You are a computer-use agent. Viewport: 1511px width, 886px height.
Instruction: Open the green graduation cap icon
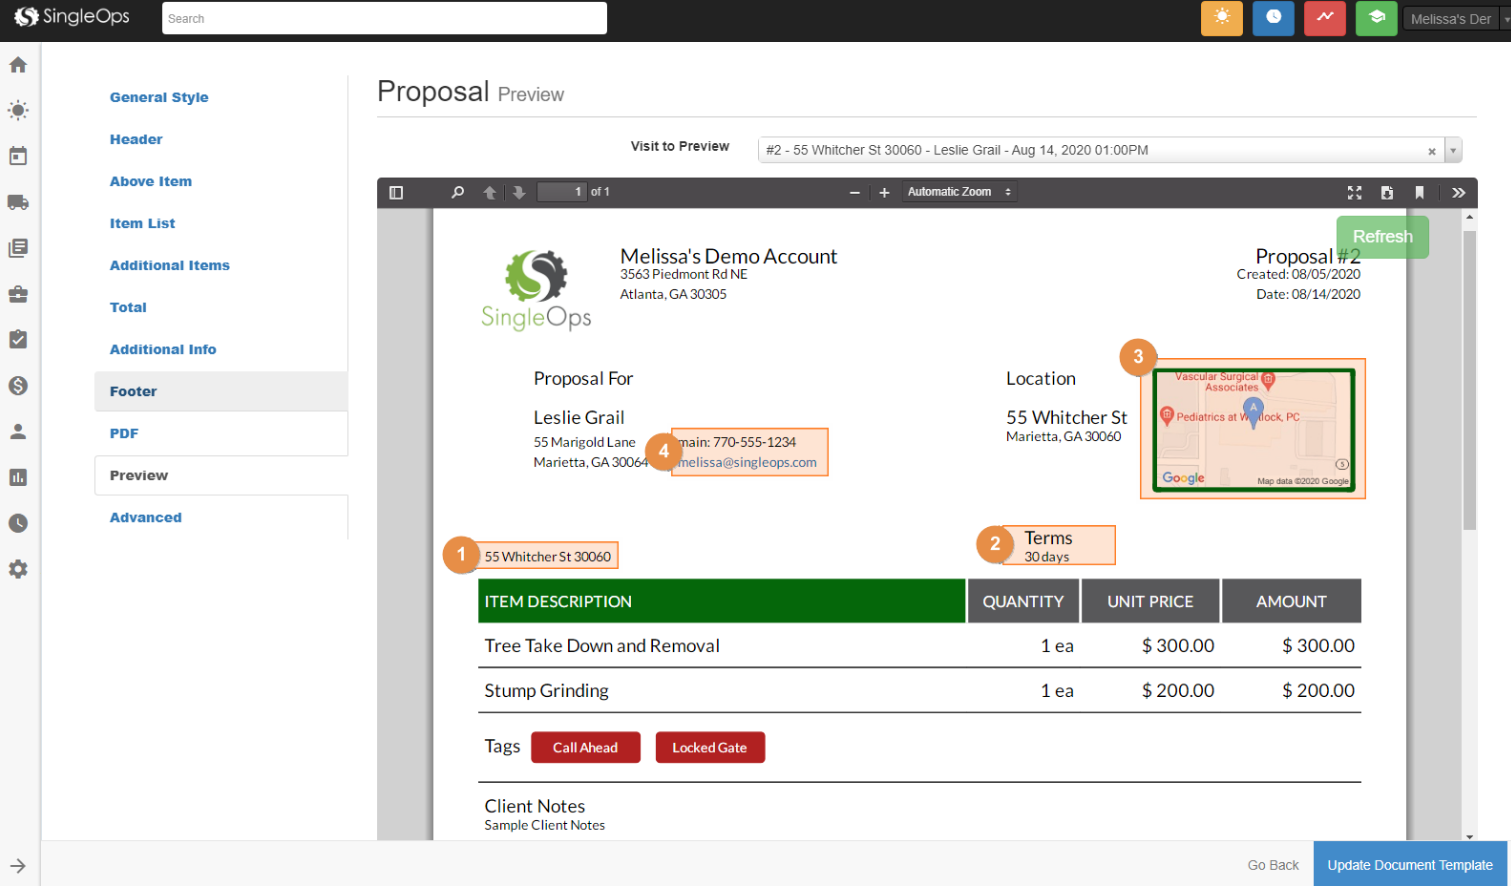click(1376, 18)
